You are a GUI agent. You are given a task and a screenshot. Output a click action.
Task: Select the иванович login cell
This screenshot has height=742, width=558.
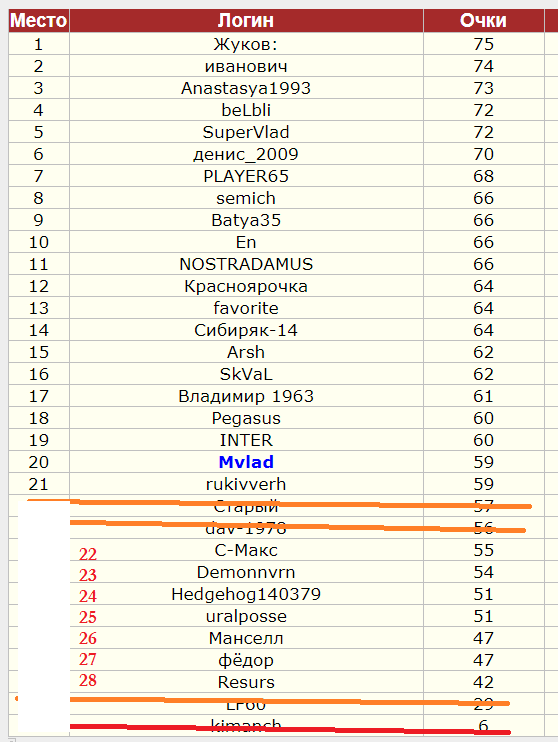(x=246, y=66)
